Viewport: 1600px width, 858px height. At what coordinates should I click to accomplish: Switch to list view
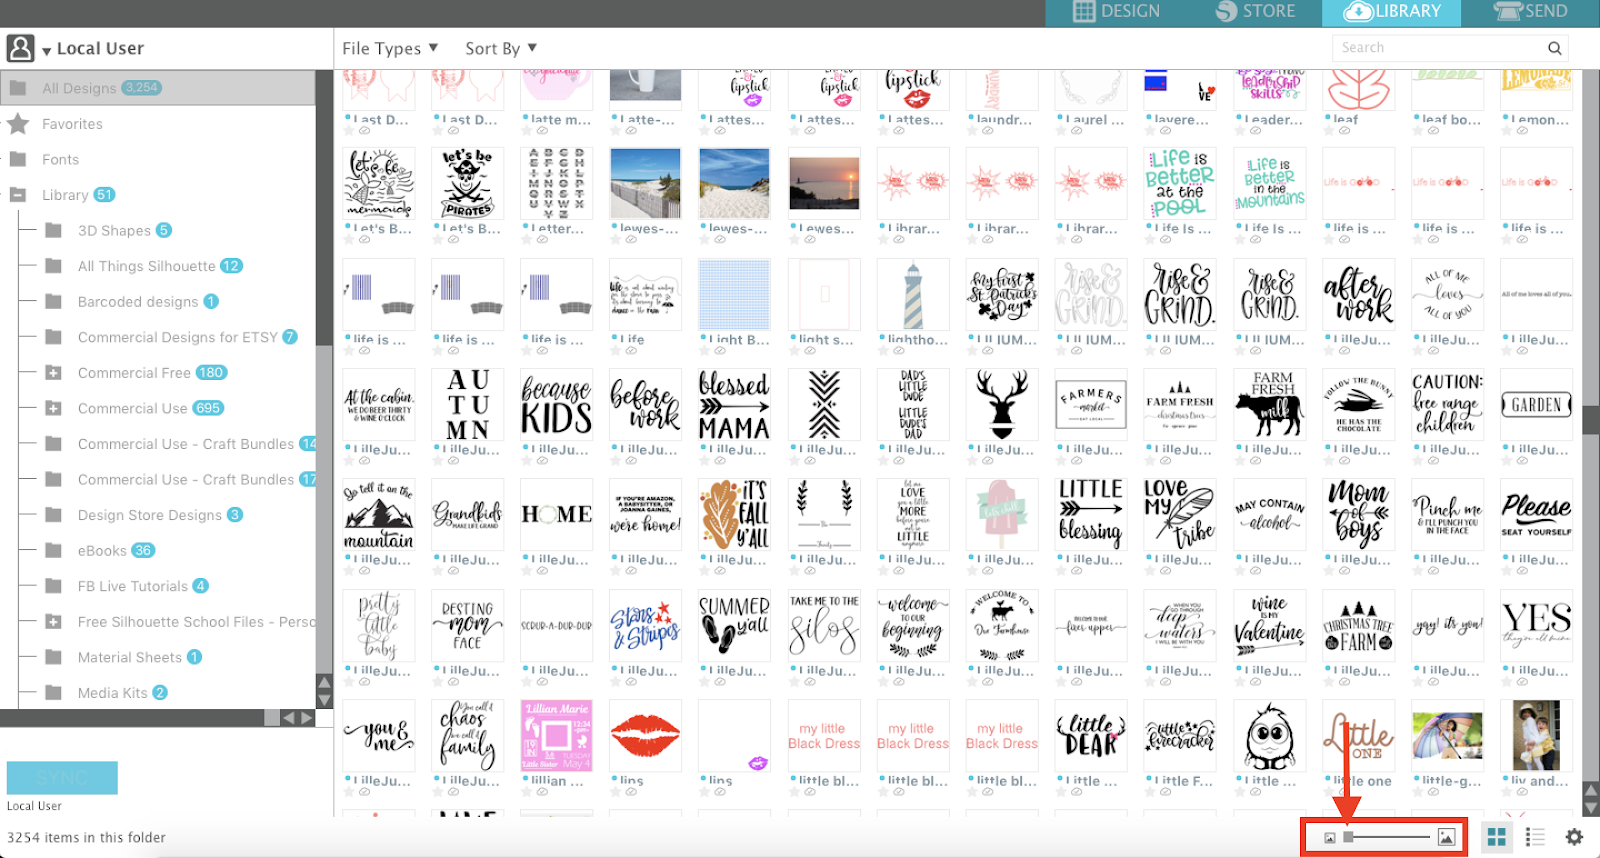[x=1535, y=837]
